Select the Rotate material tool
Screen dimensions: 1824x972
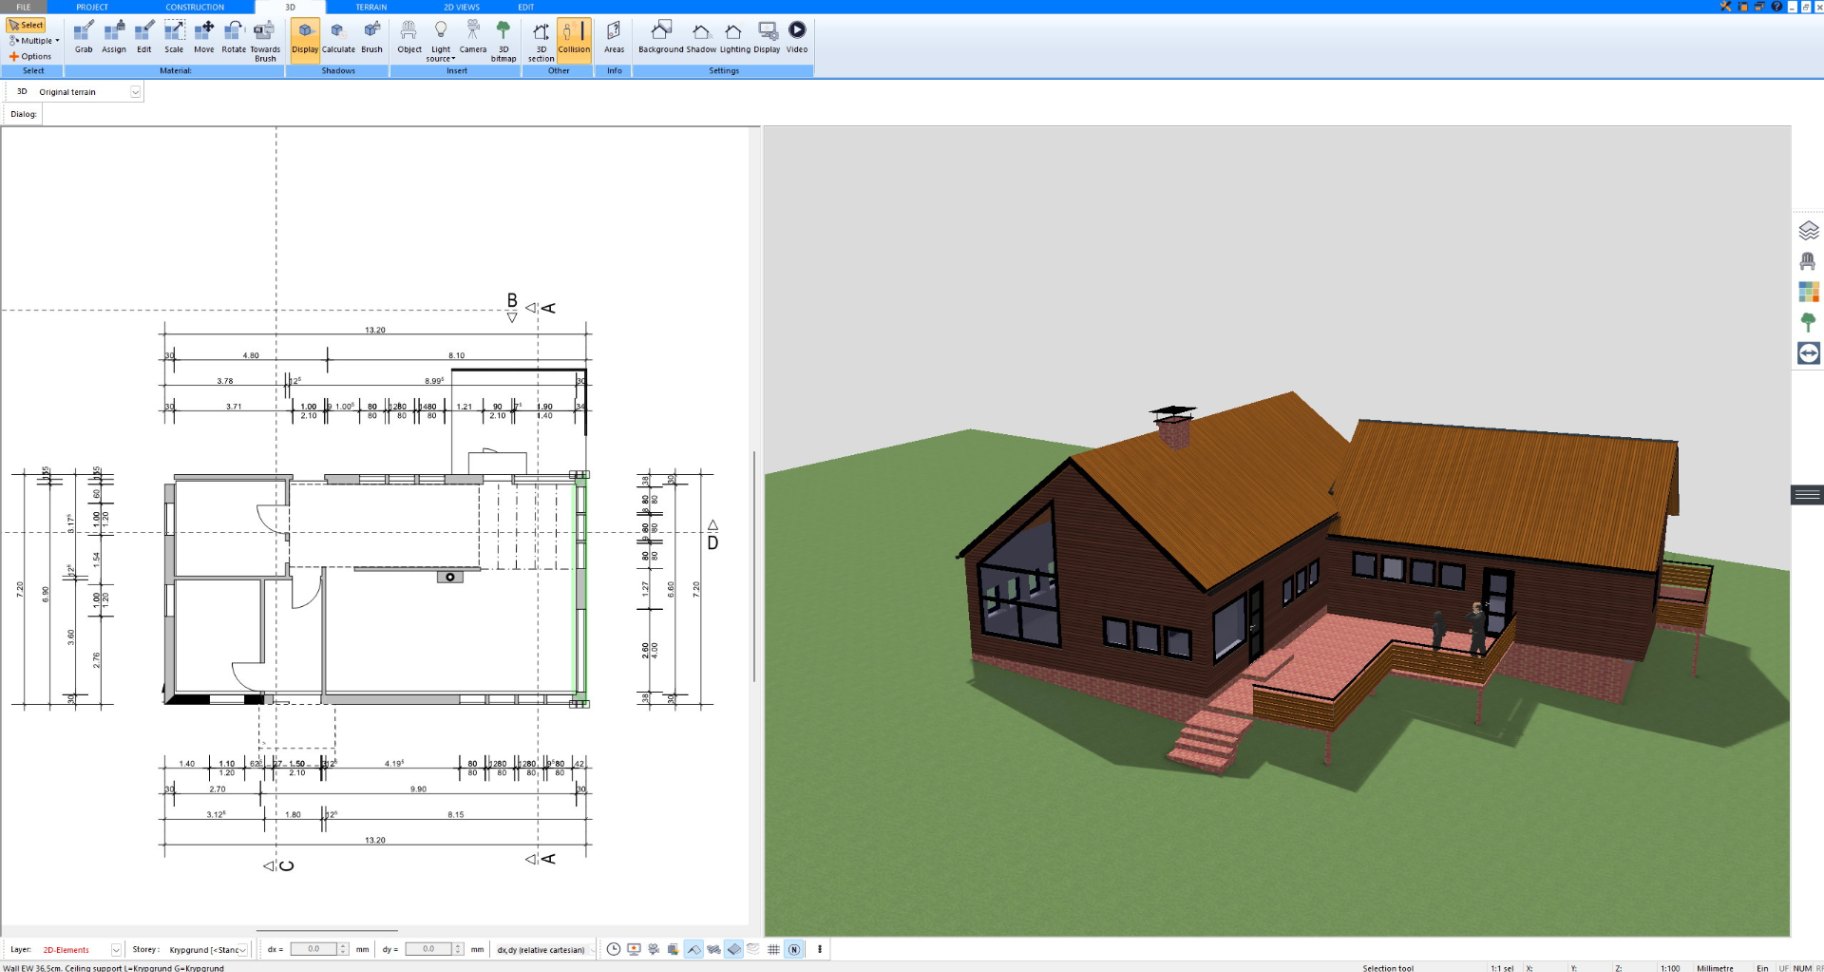pyautogui.click(x=234, y=36)
